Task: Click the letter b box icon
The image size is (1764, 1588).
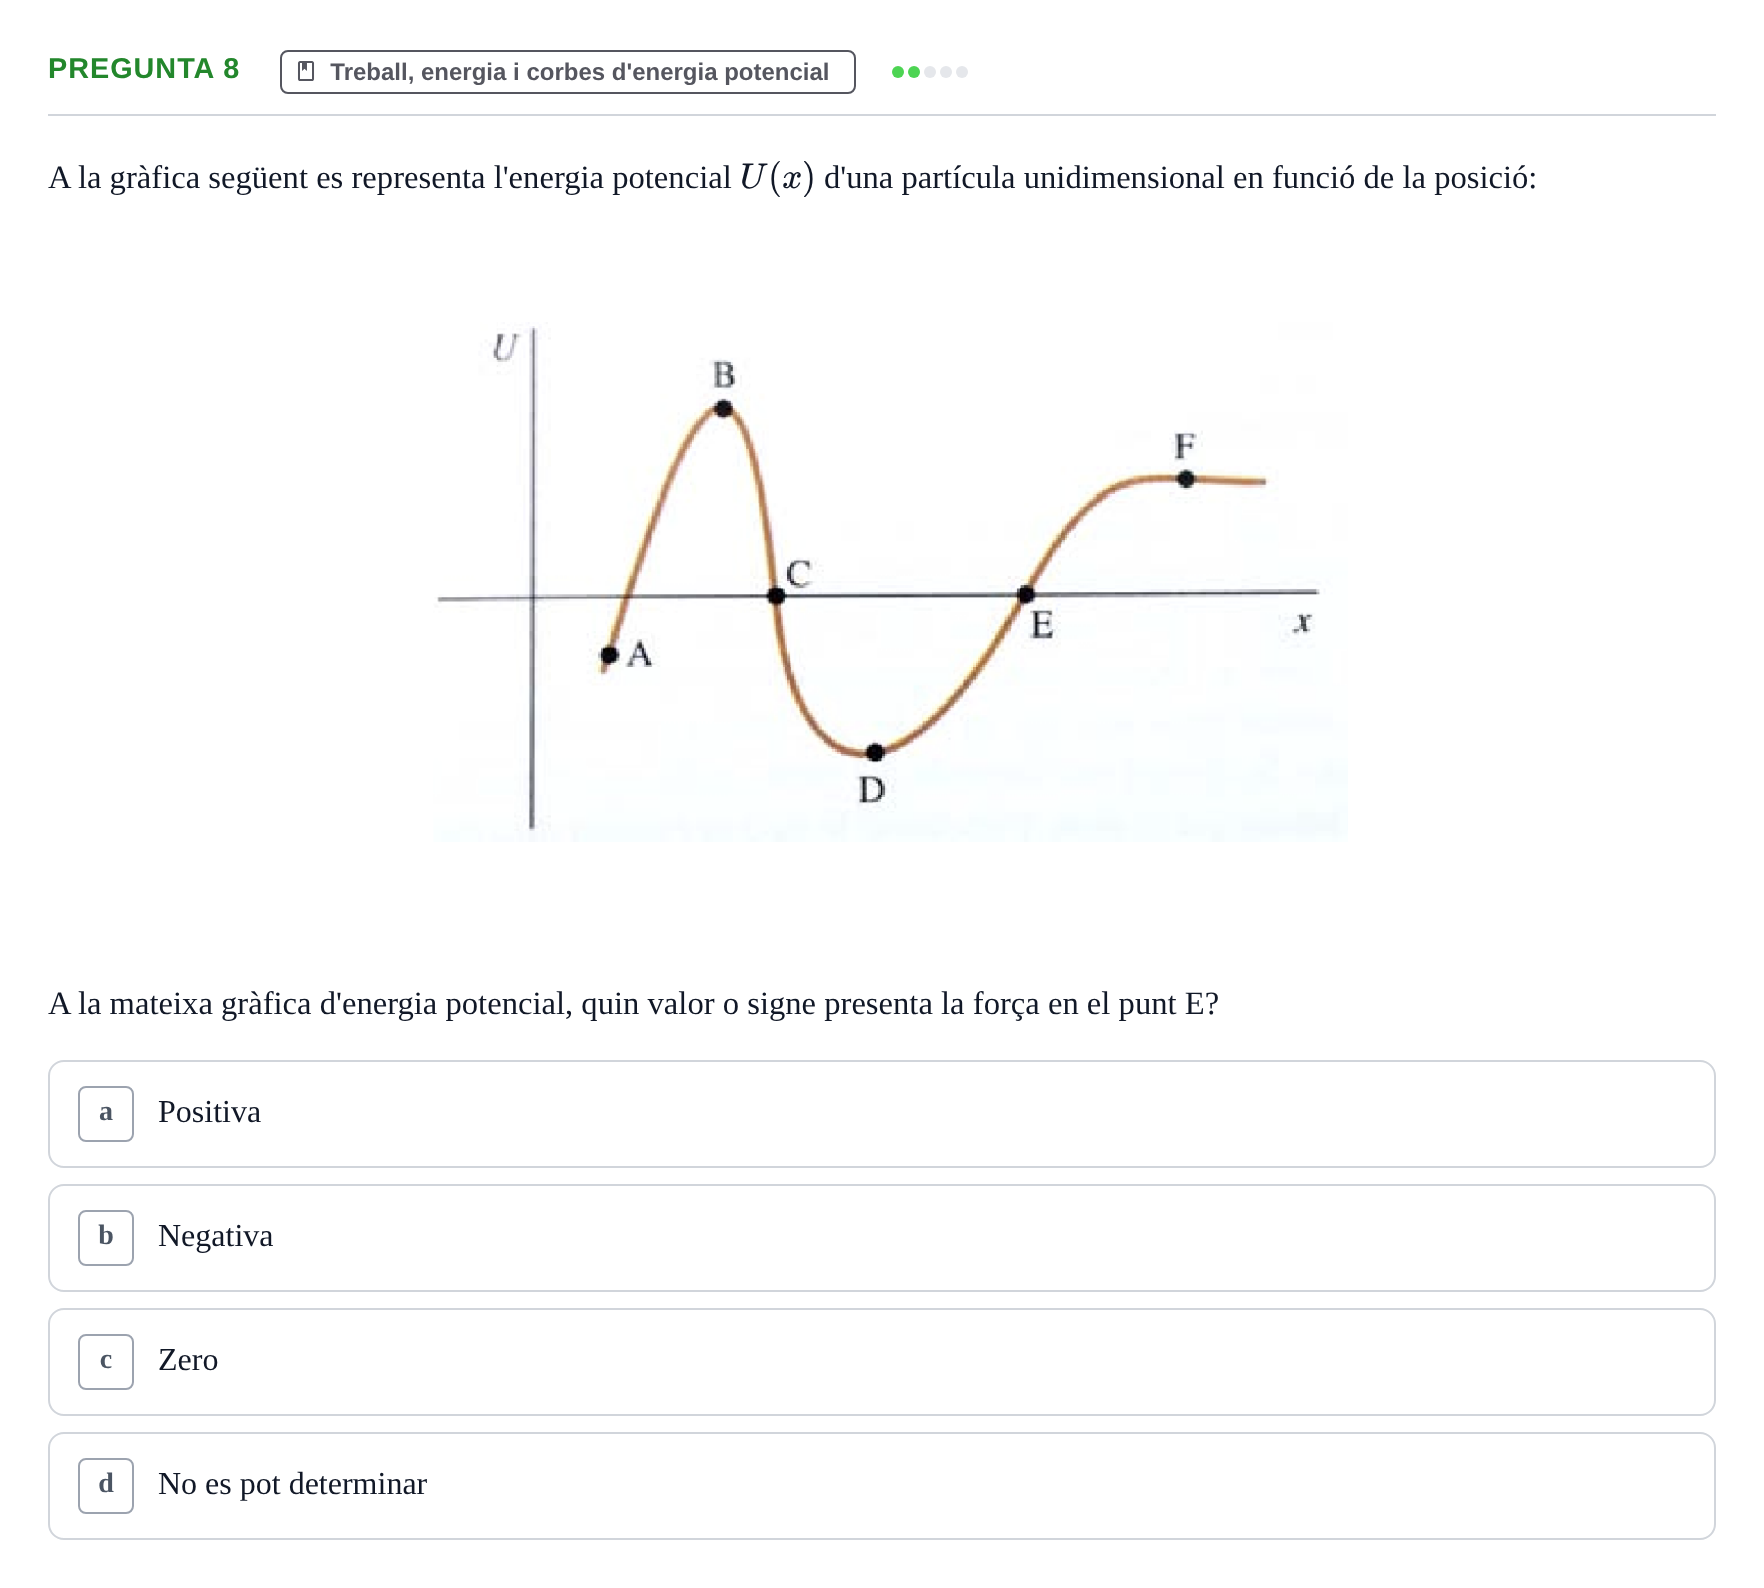Action: [106, 1237]
